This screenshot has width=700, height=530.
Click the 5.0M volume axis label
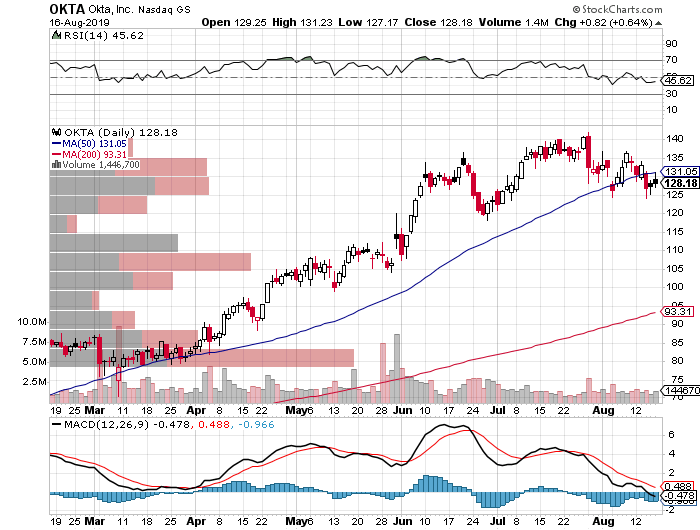click(34, 362)
